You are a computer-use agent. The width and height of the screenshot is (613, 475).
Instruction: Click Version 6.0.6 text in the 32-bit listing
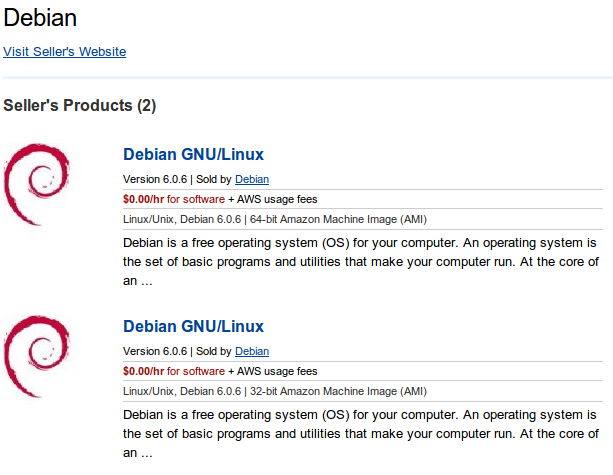click(x=155, y=352)
